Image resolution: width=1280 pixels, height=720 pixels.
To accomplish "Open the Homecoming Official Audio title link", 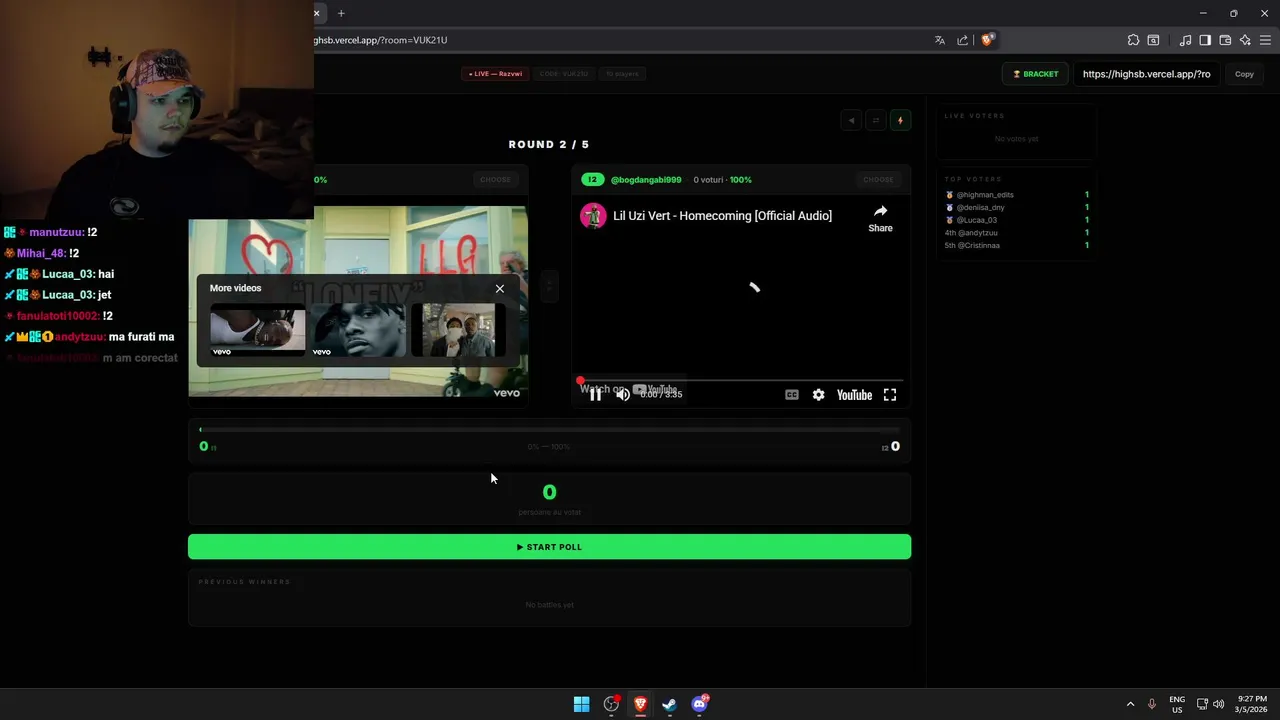I will tap(722, 216).
